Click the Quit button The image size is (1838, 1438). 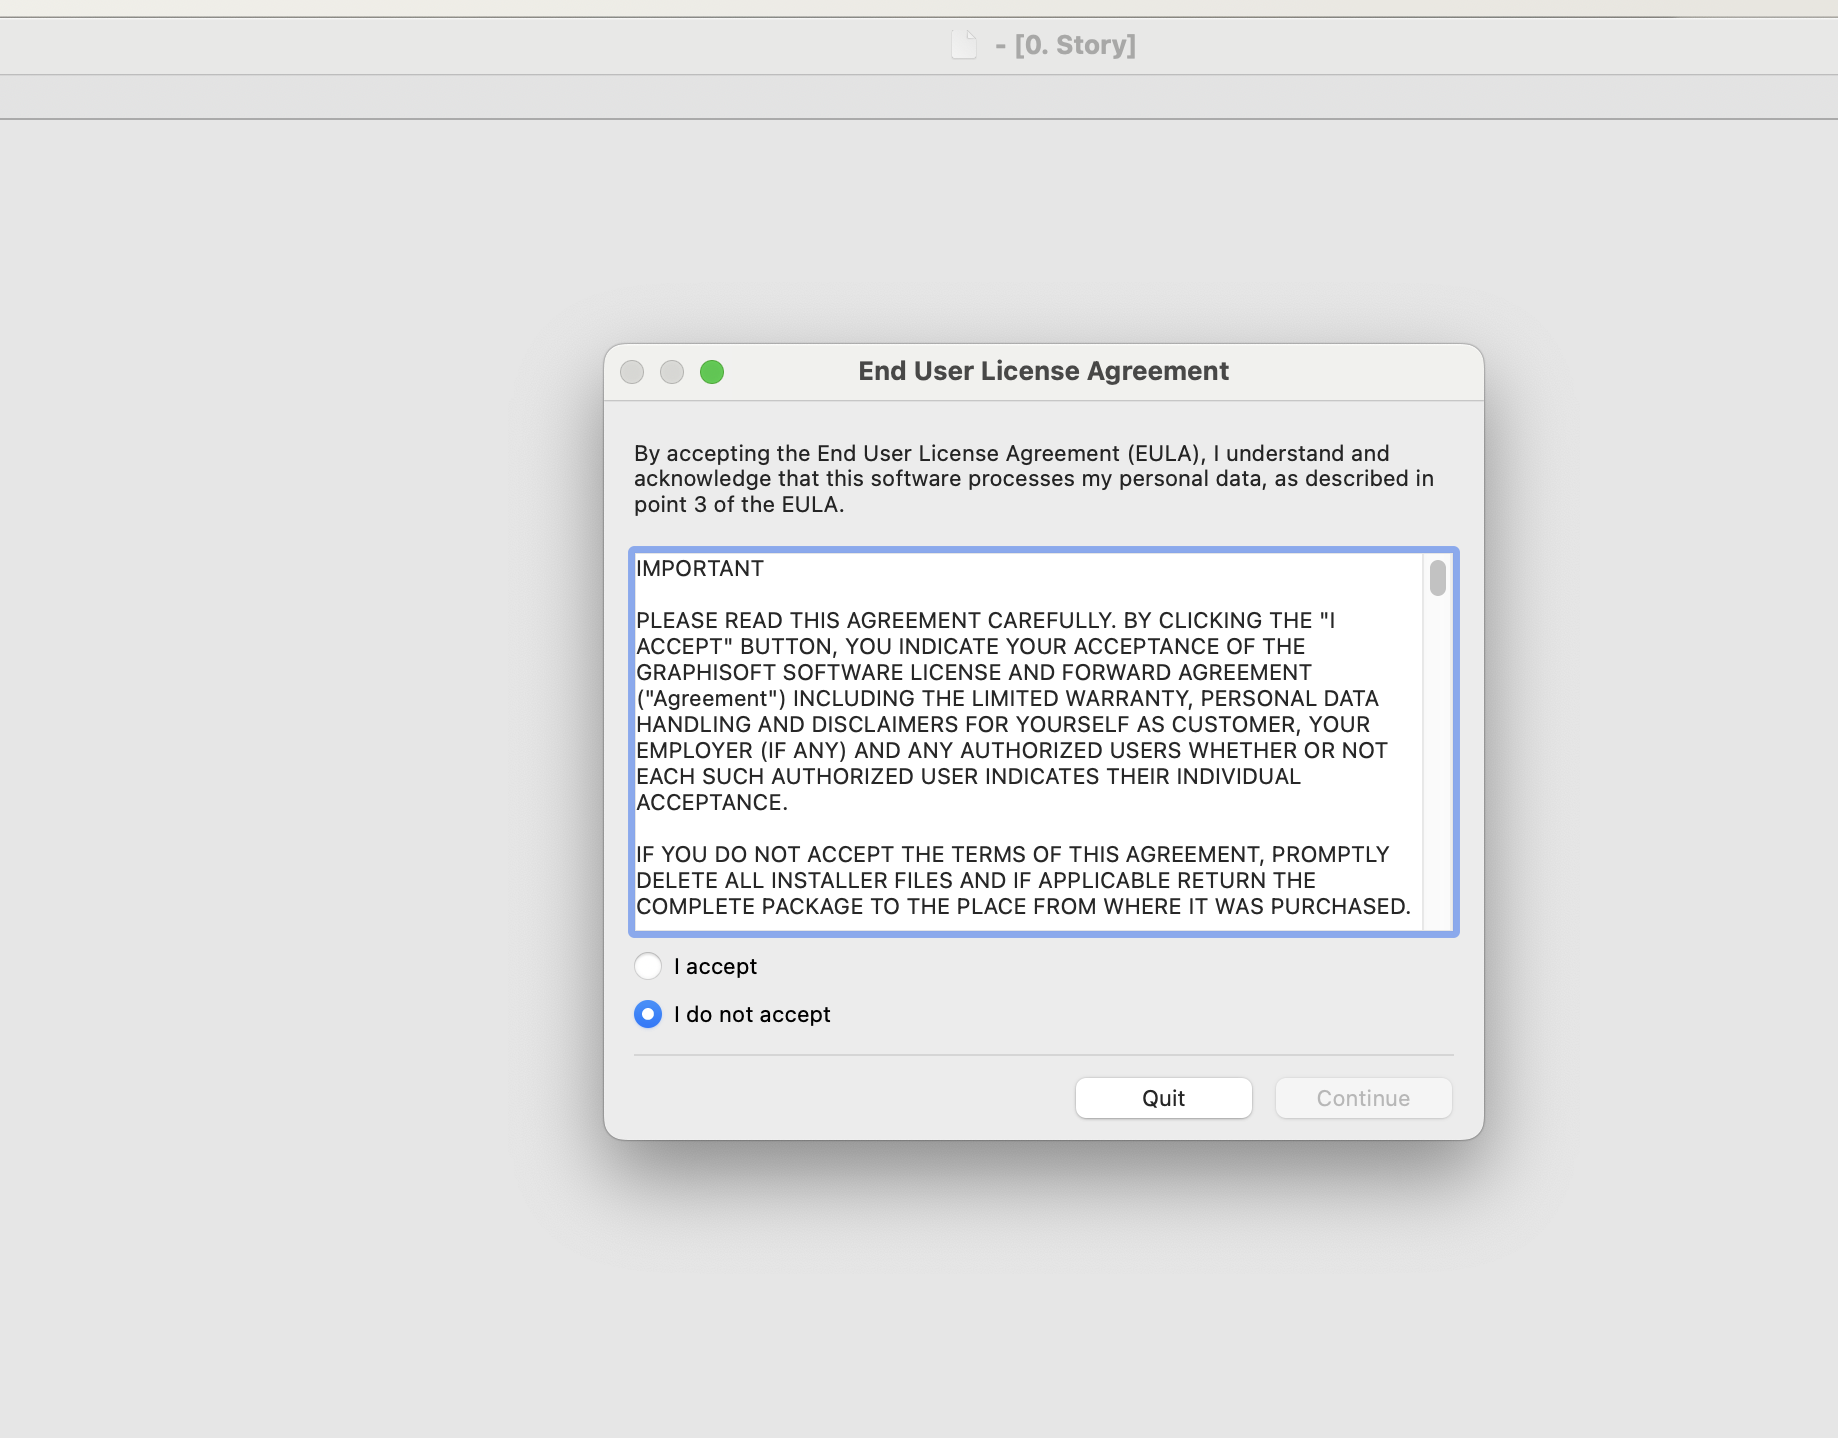coord(1163,1098)
